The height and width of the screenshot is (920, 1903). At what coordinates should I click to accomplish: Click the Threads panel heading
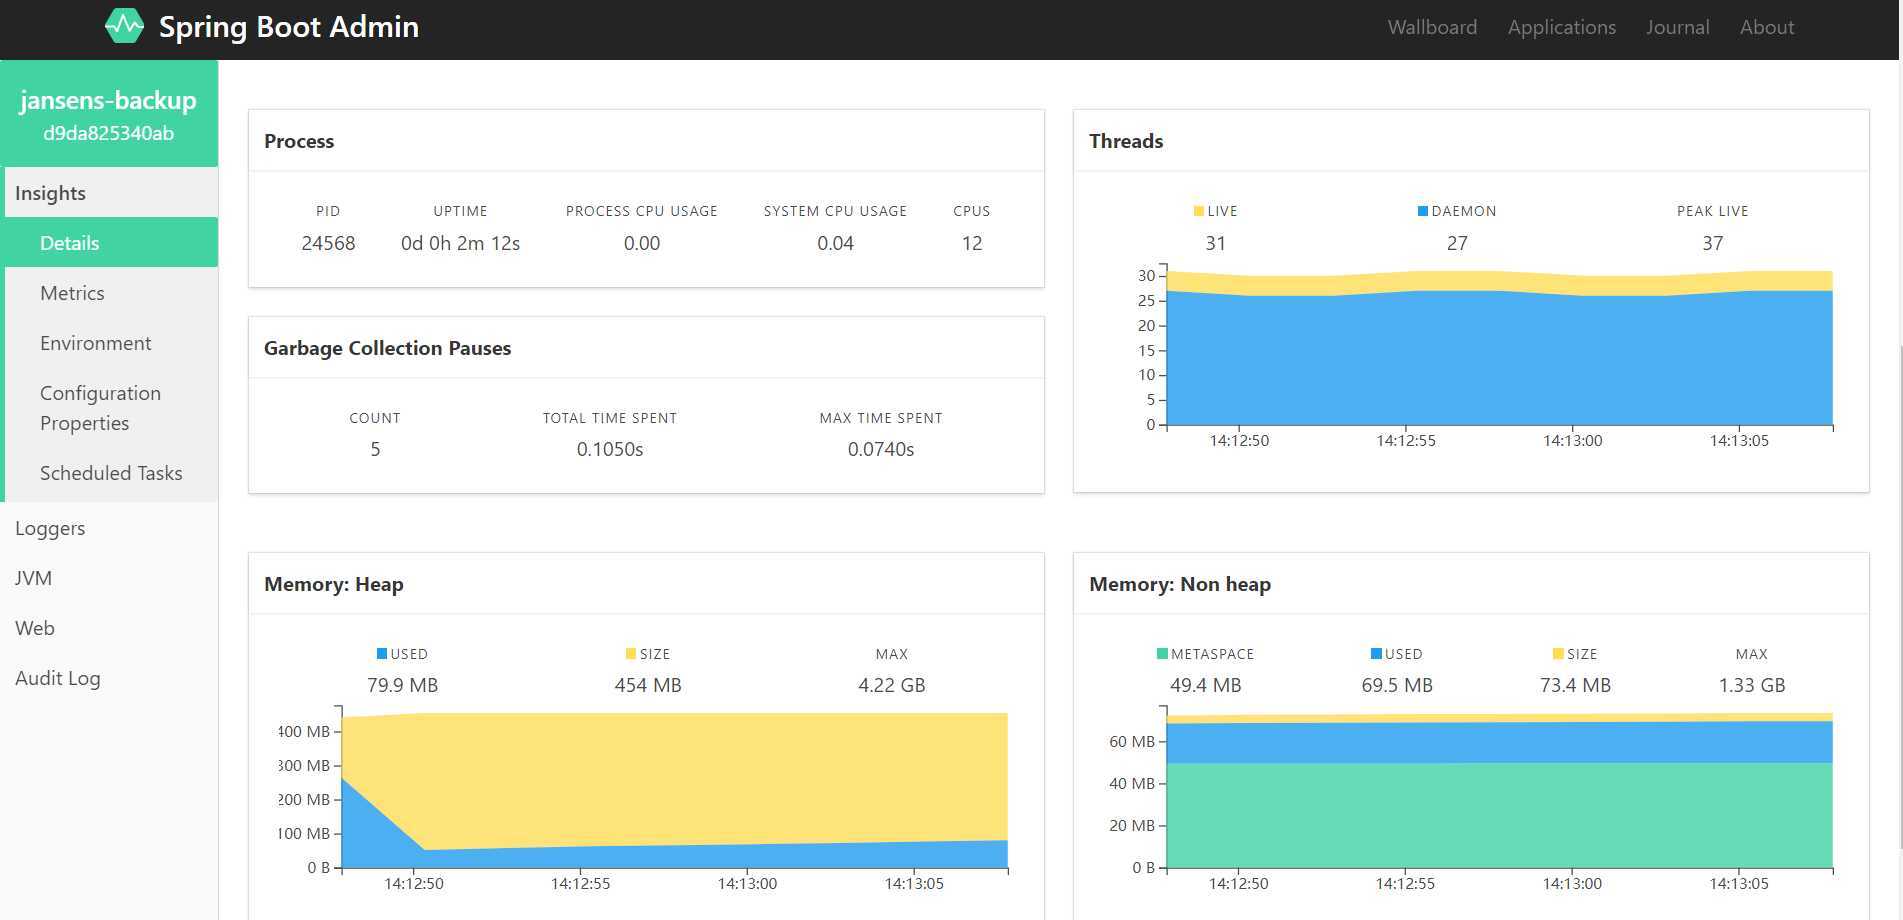click(1126, 141)
